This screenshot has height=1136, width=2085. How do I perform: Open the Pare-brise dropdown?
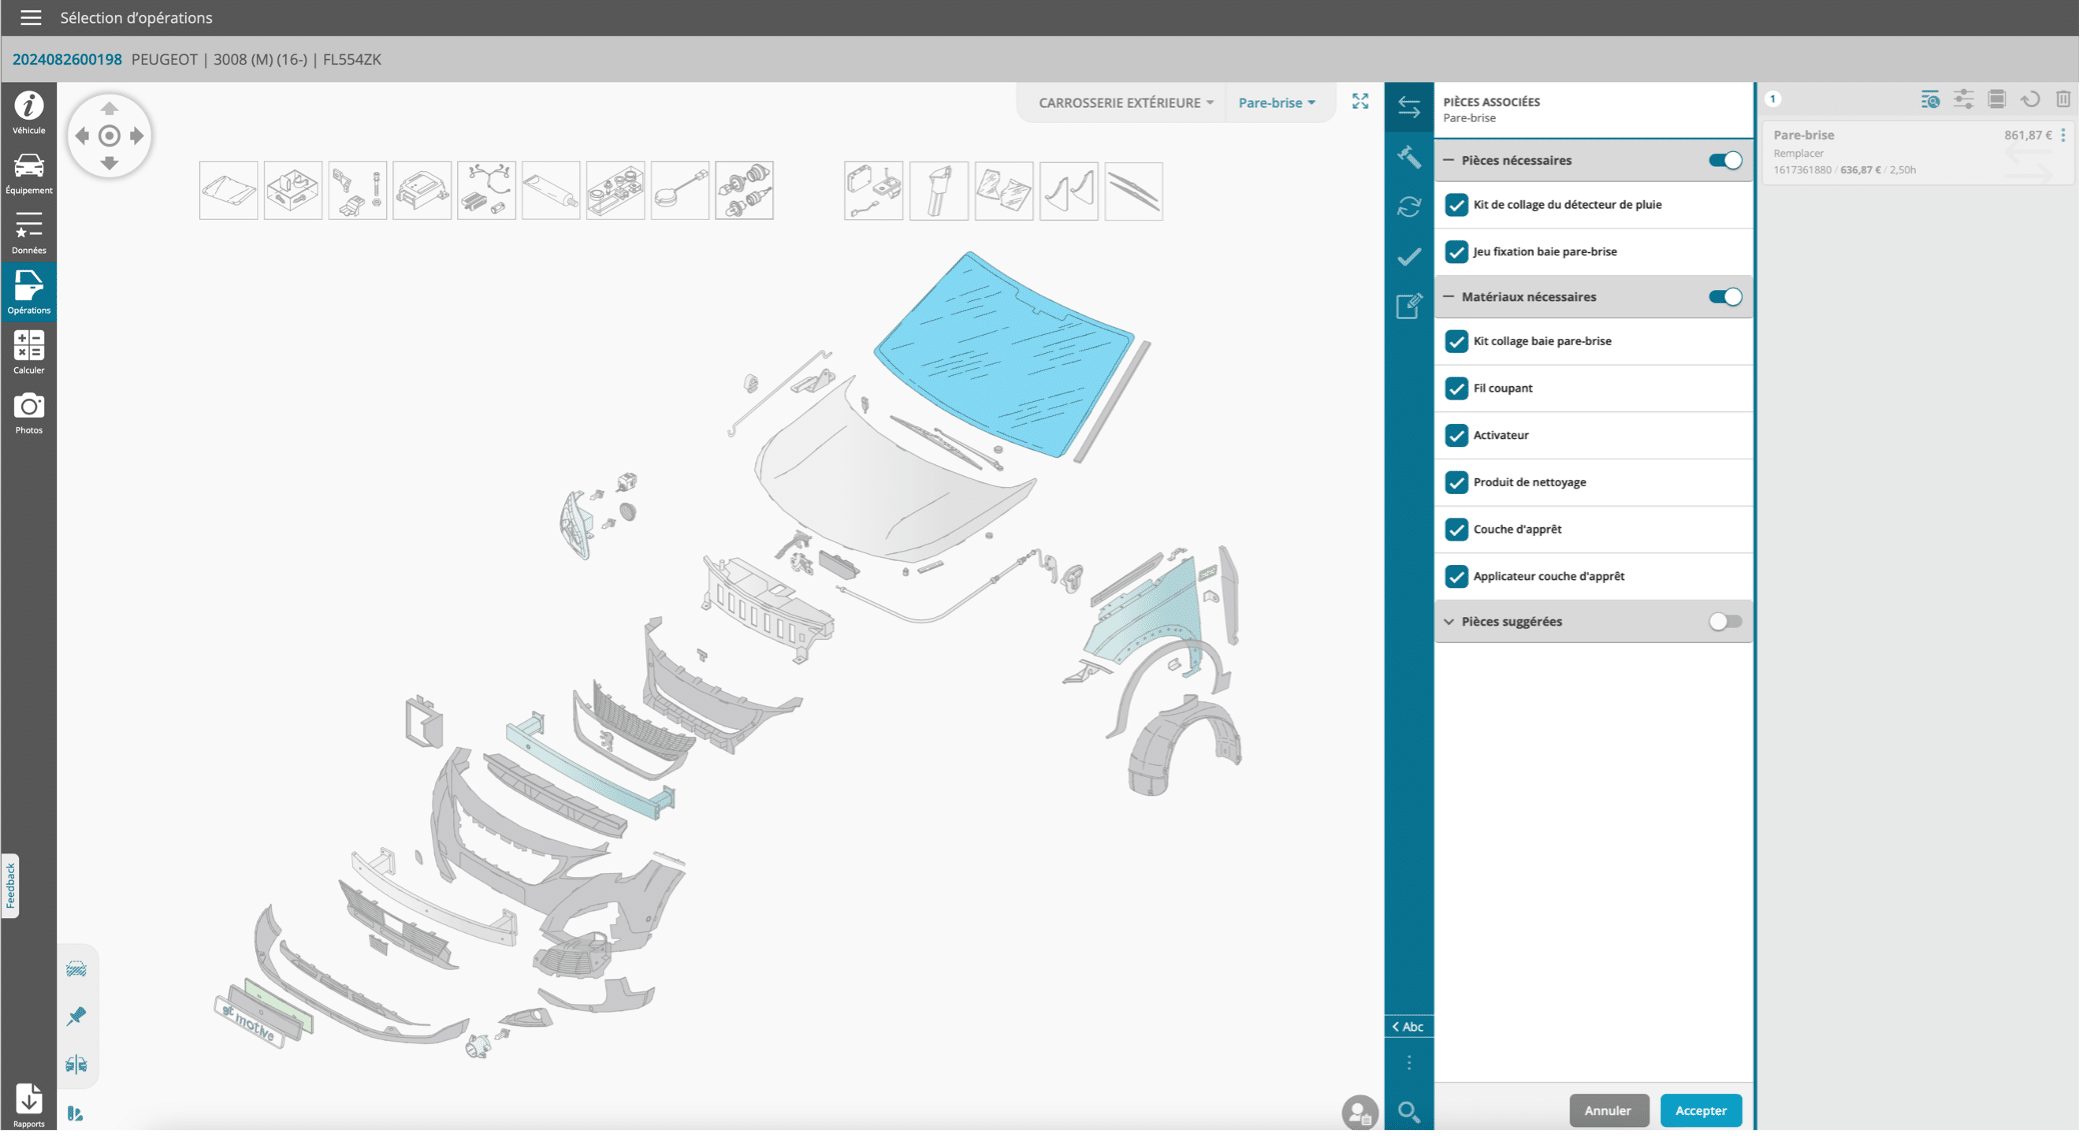[1277, 103]
